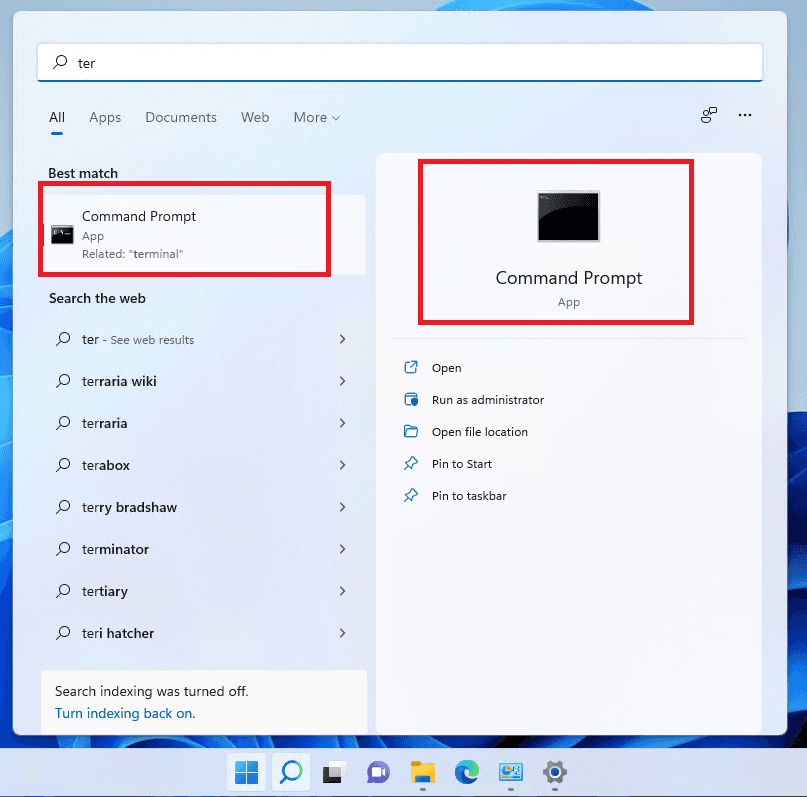
Task: Expand the More dropdown
Action: (x=317, y=117)
